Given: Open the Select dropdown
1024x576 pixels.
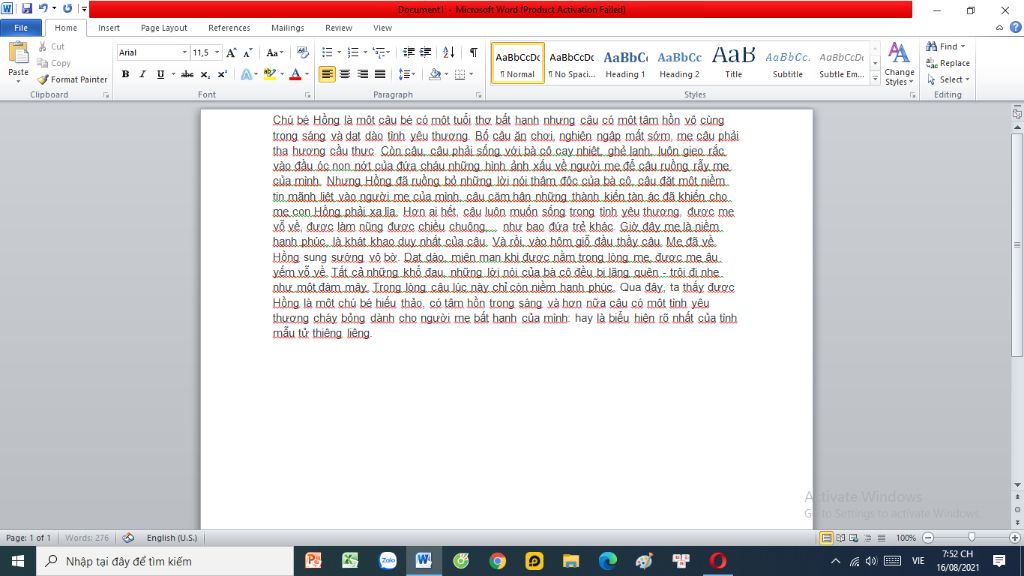Looking at the screenshot, I should coord(948,79).
